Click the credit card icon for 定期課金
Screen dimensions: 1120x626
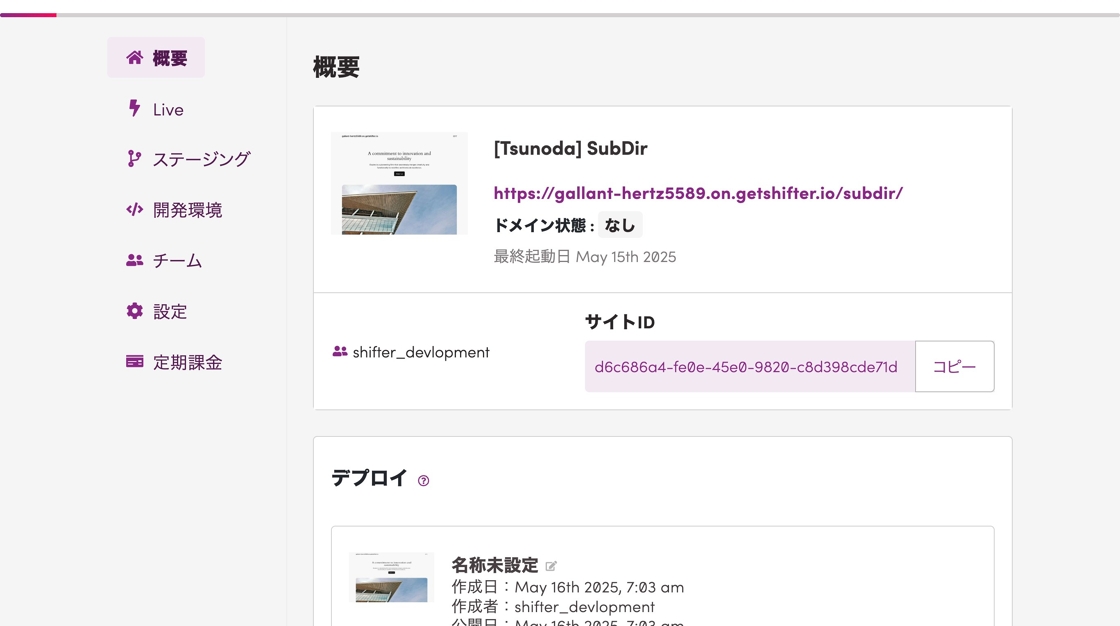134,362
